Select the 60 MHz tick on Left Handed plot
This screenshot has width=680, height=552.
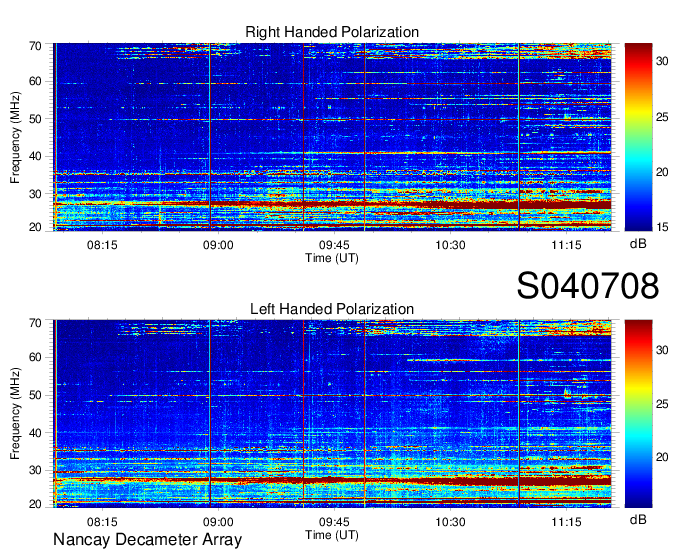click(x=35, y=357)
